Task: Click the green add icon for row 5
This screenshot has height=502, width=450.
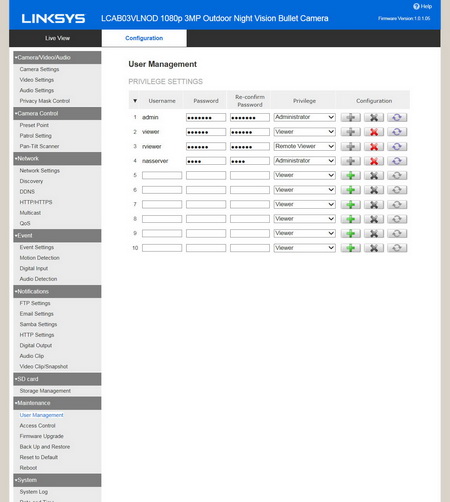Action: coord(350,175)
